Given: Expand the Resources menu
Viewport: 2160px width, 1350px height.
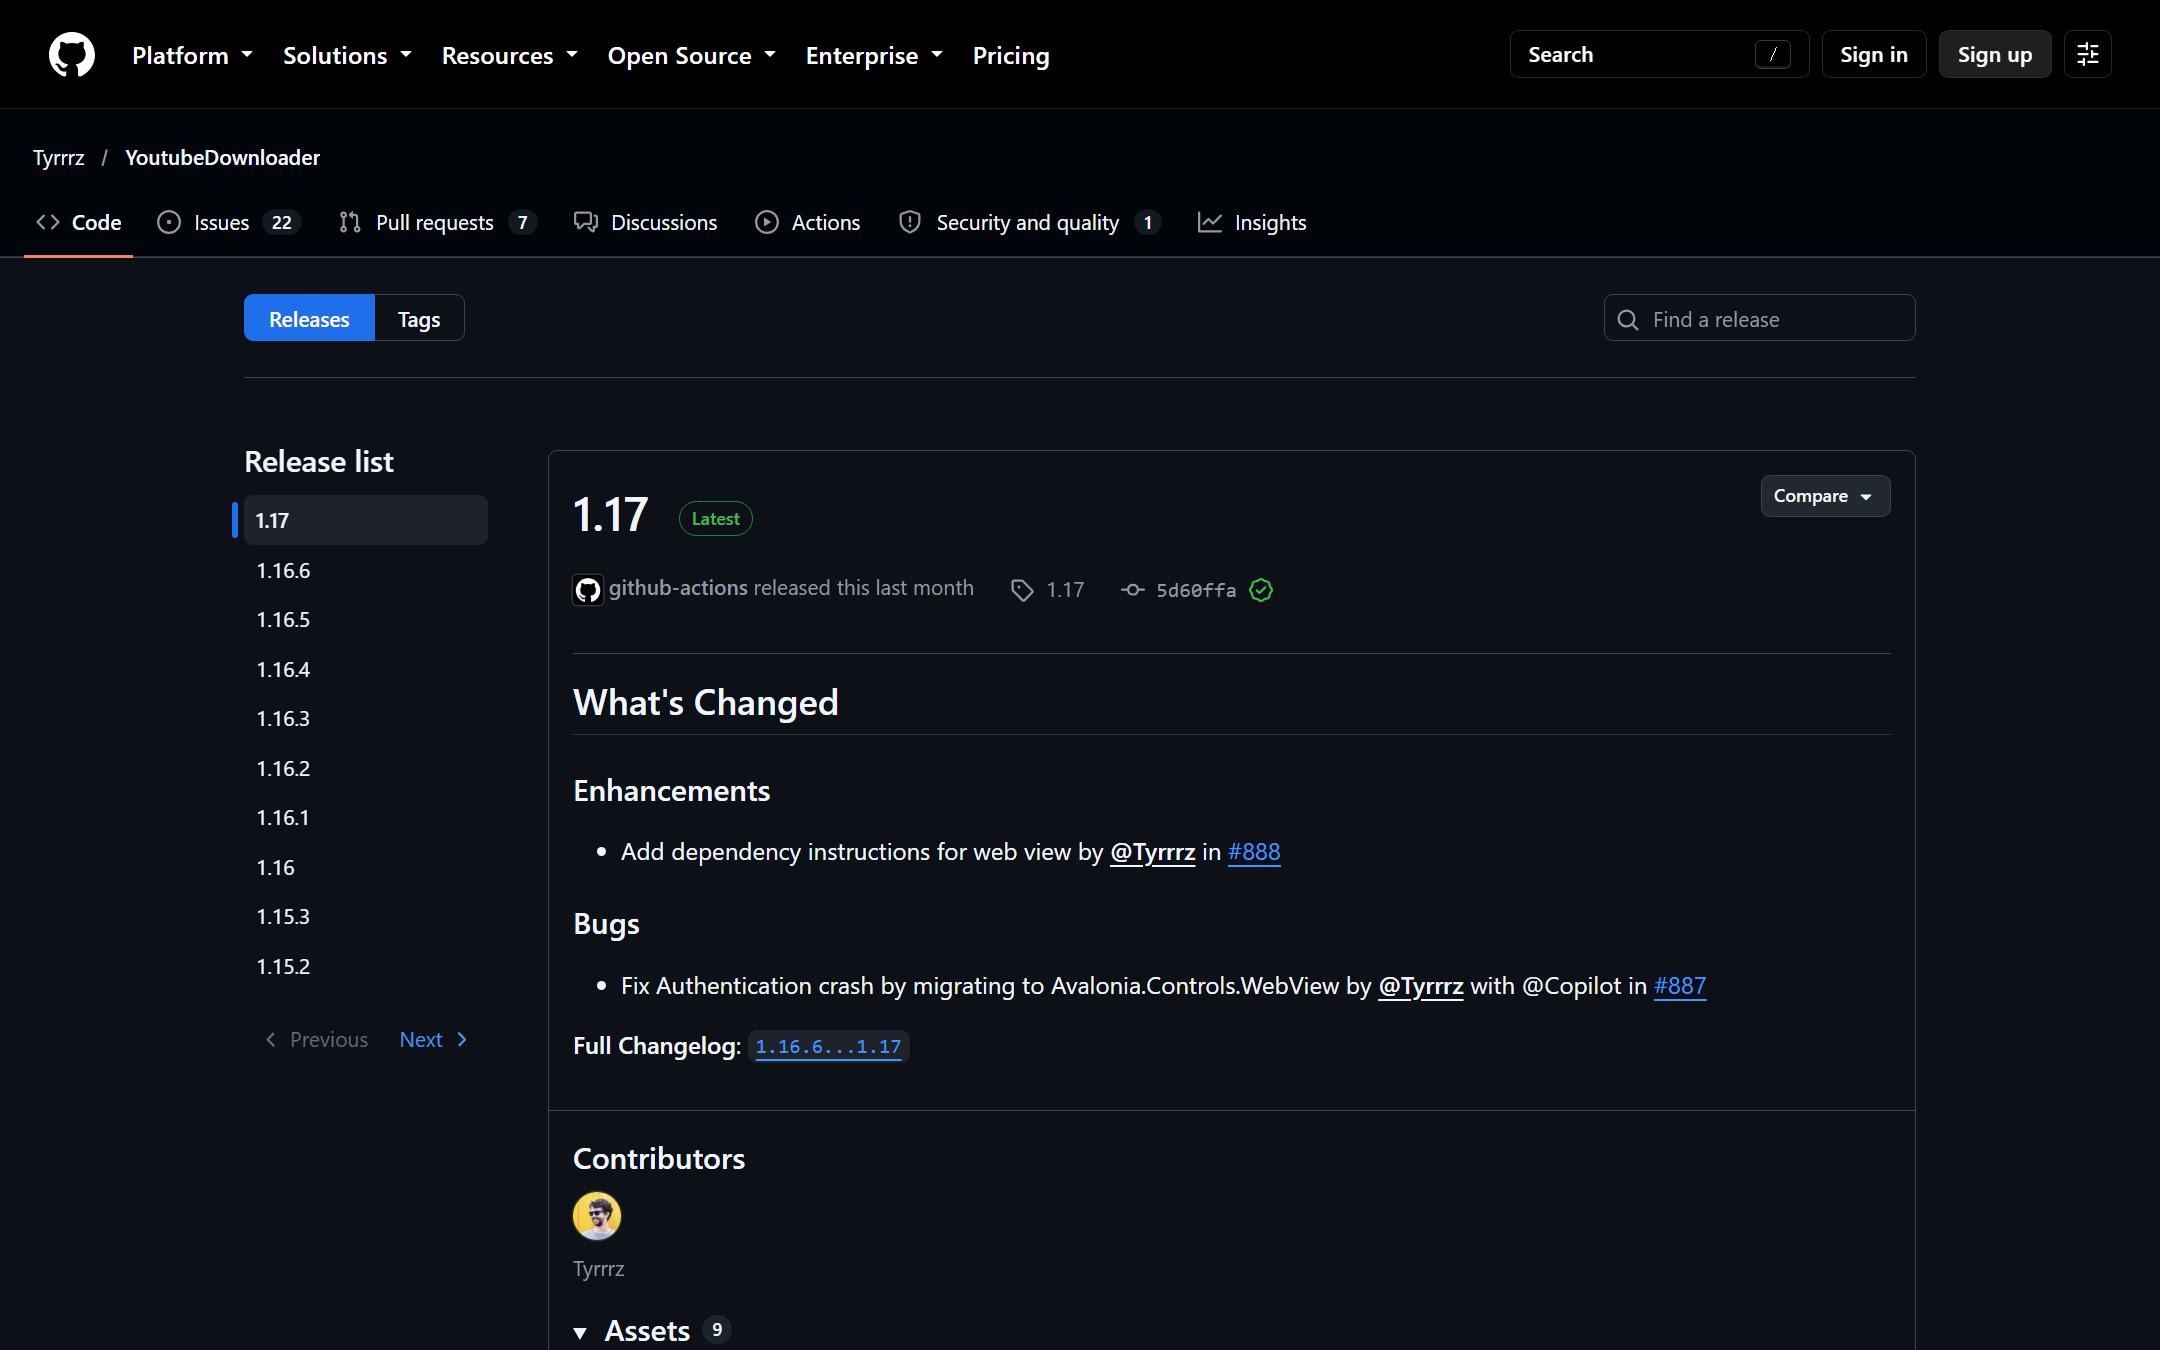Looking at the screenshot, I should click(510, 55).
